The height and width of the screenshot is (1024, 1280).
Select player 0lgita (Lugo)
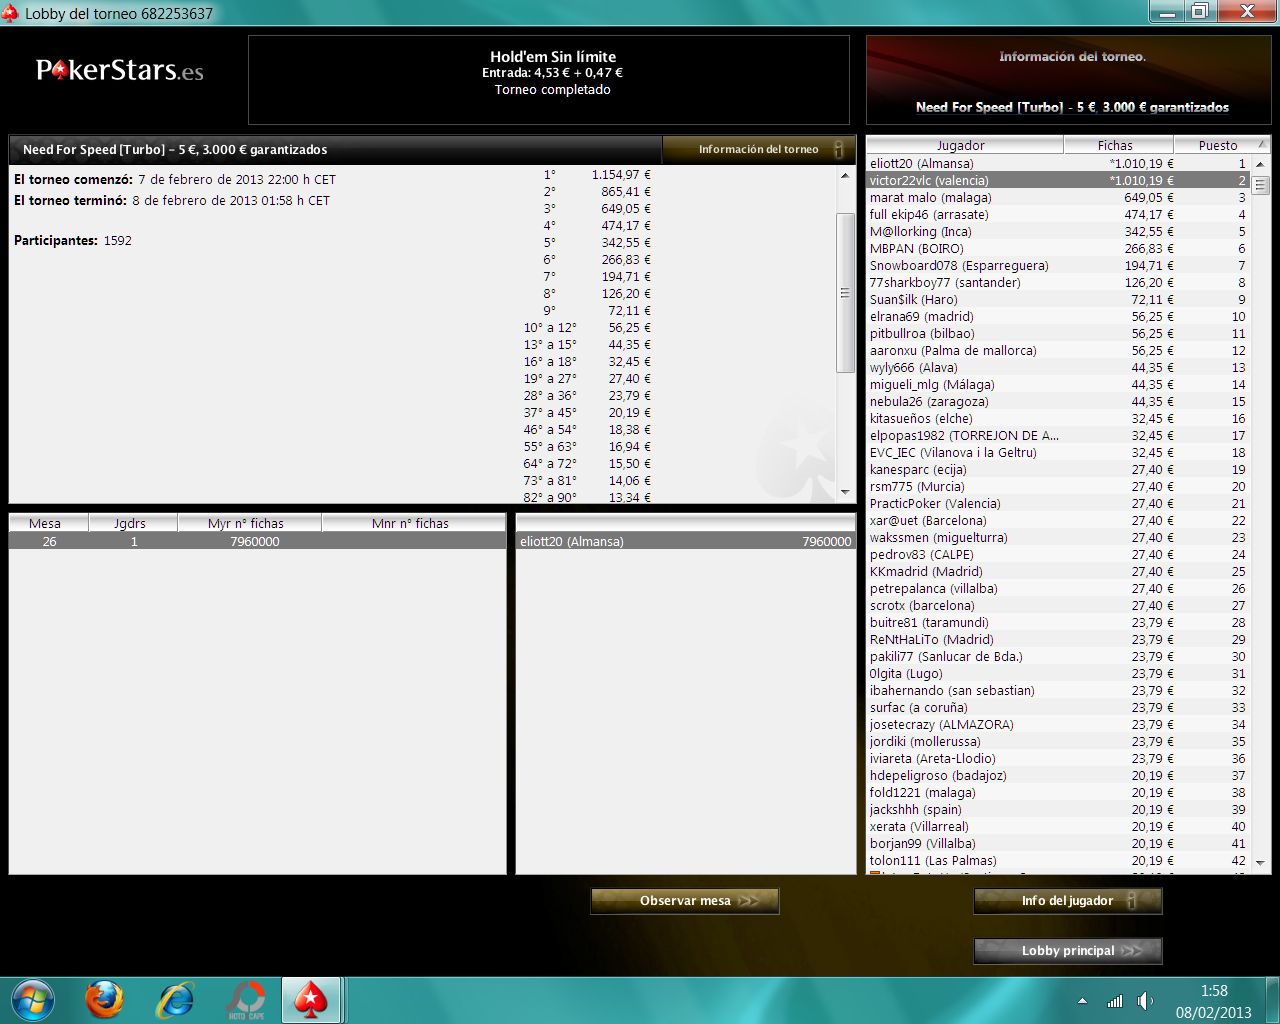[1058, 674]
